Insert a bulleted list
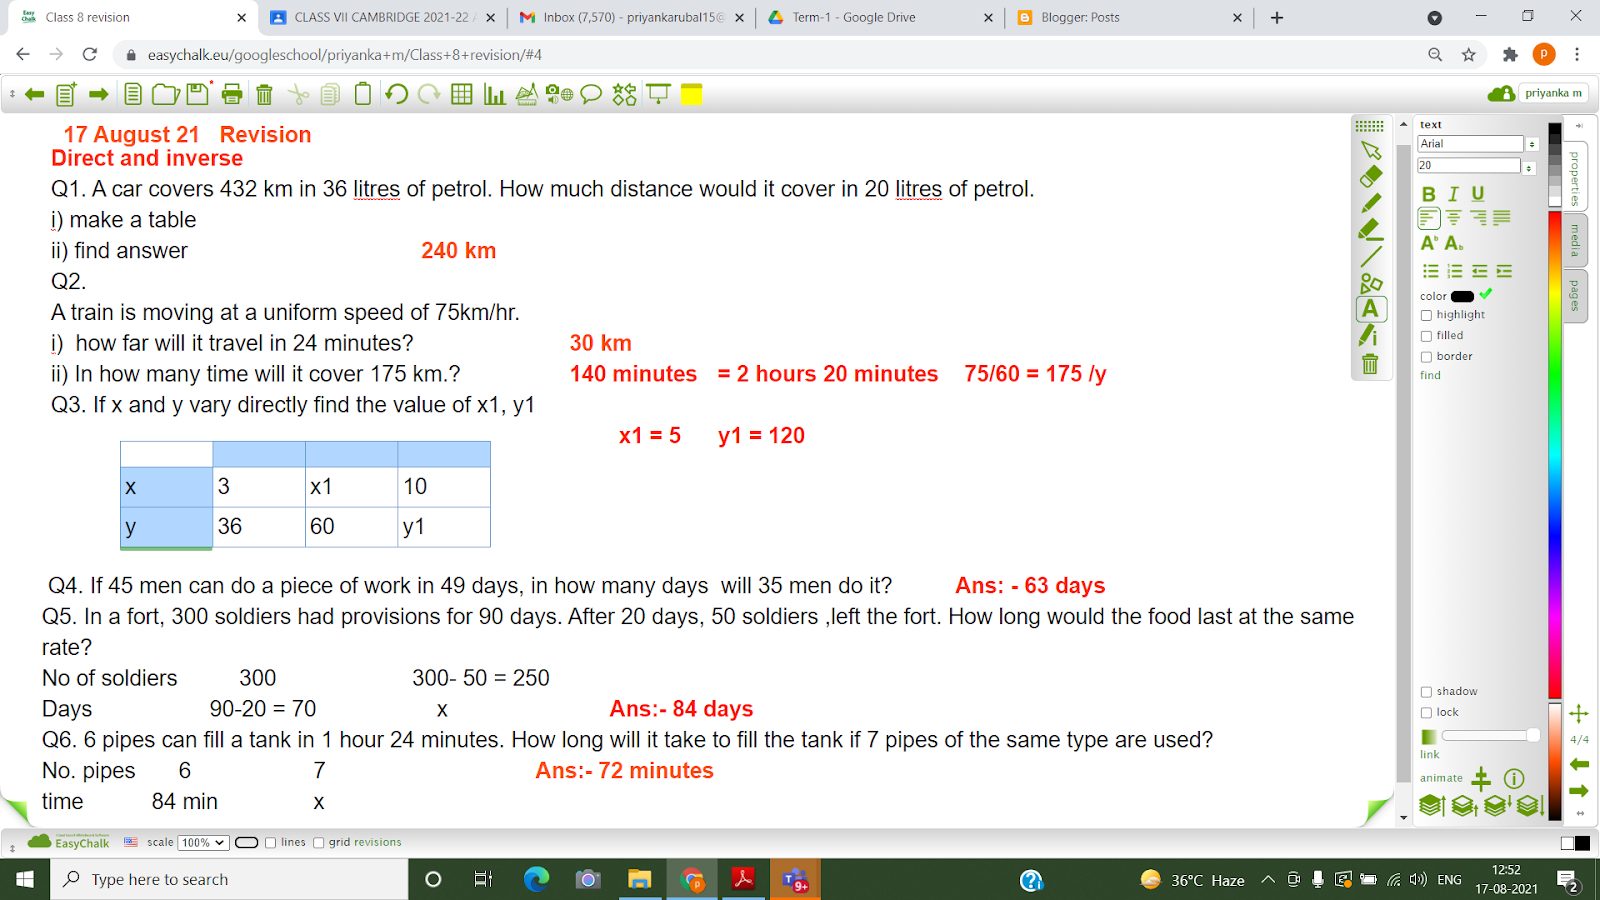1600x900 pixels. click(1431, 271)
